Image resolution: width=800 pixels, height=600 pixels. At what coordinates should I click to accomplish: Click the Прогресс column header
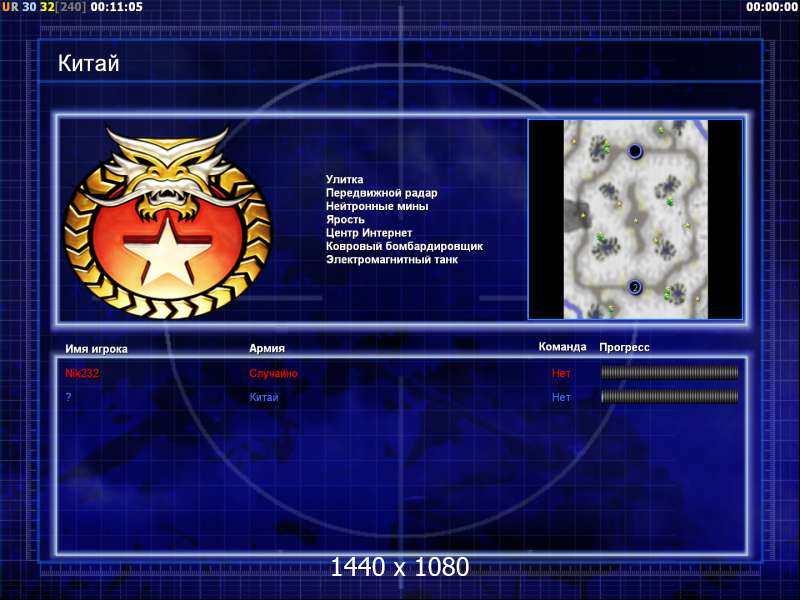tap(624, 347)
